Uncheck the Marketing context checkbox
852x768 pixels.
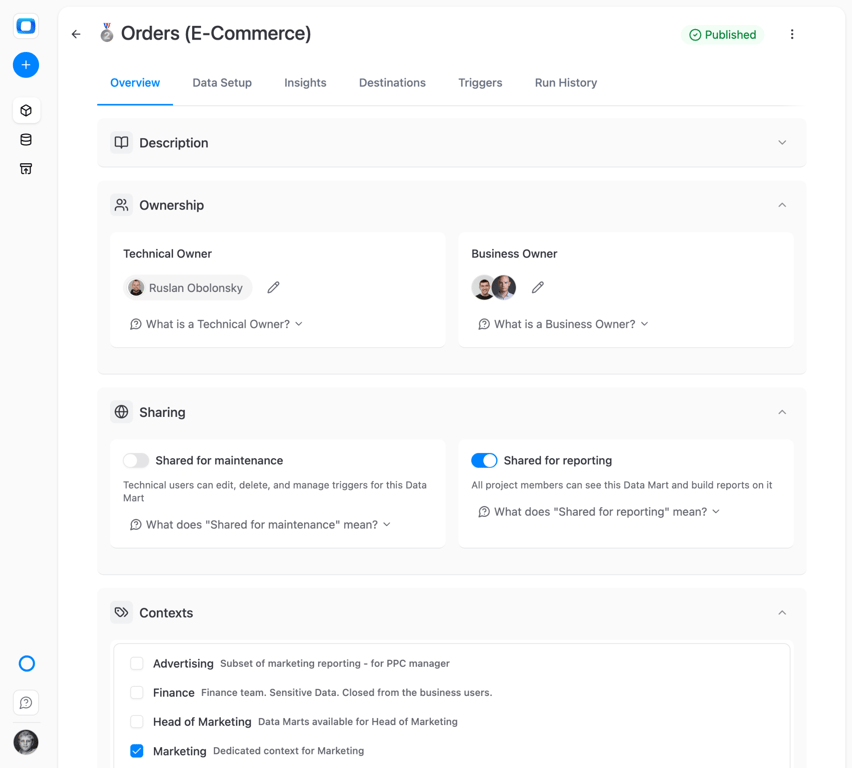point(137,751)
